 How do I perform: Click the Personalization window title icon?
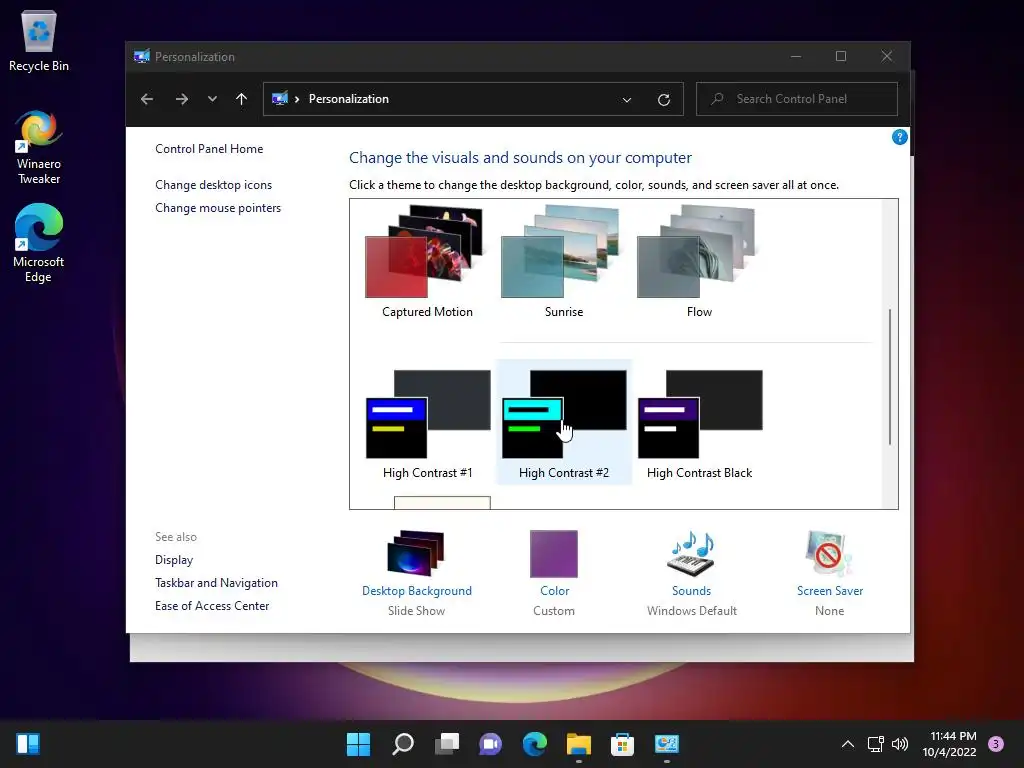[x=142, y=57]
